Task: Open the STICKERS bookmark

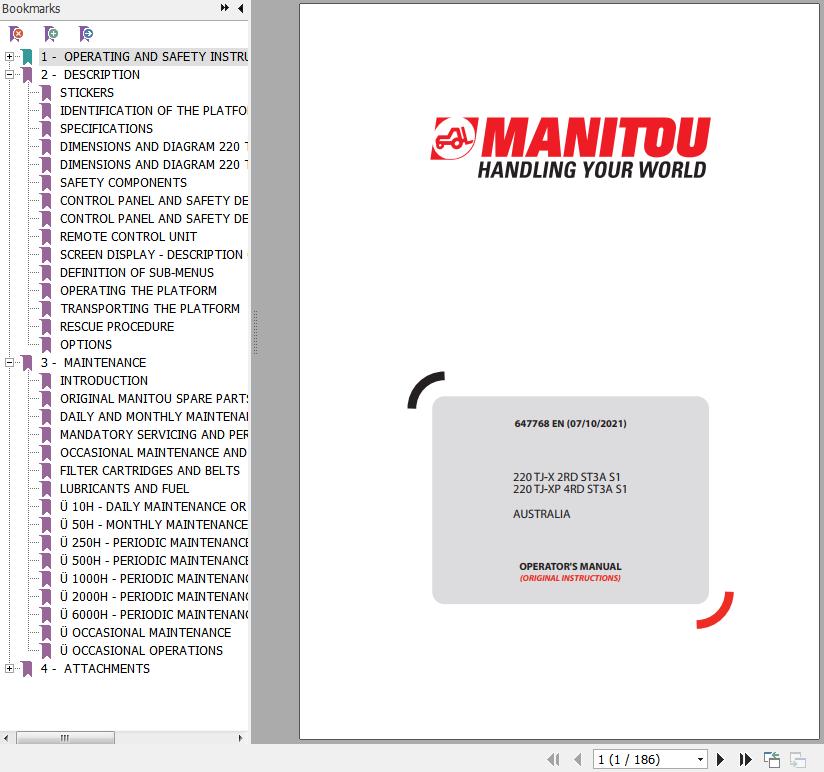Action: 87,92
